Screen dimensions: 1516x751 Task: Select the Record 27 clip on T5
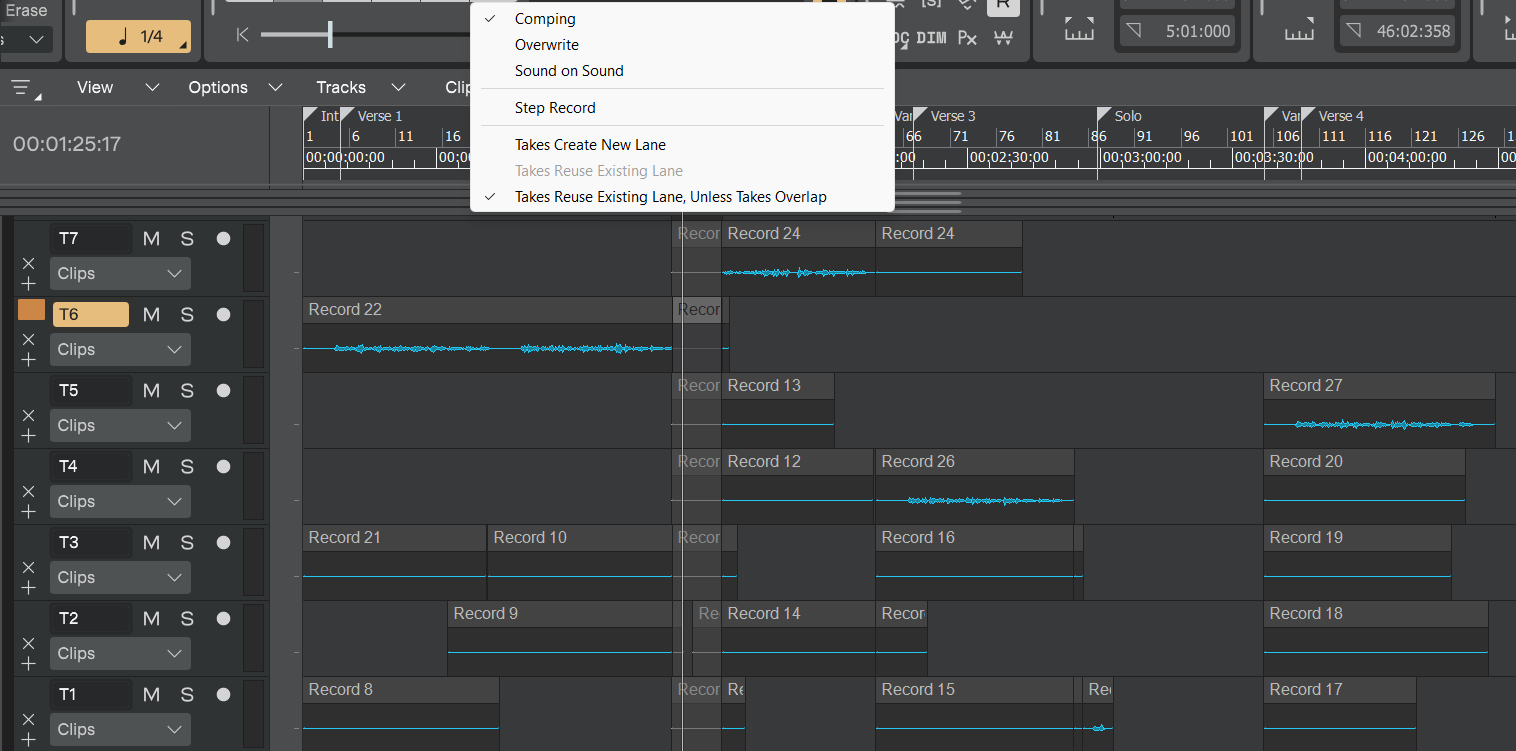1379,410
